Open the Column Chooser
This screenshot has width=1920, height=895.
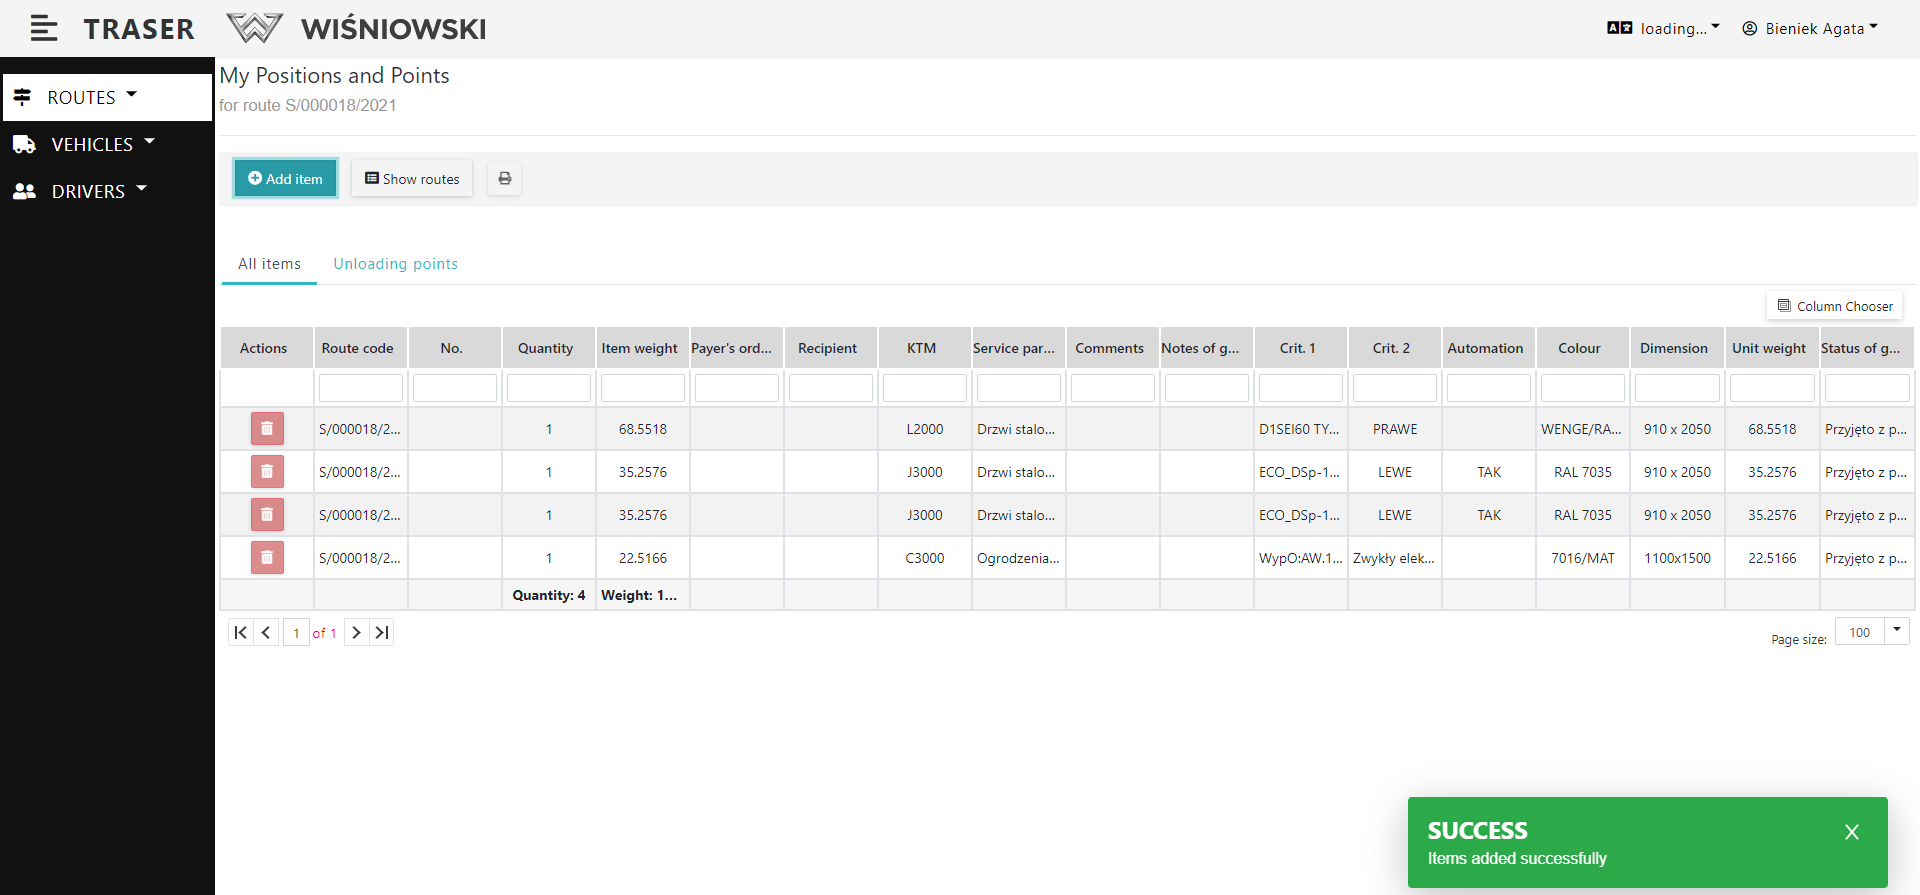[1834, 306]
